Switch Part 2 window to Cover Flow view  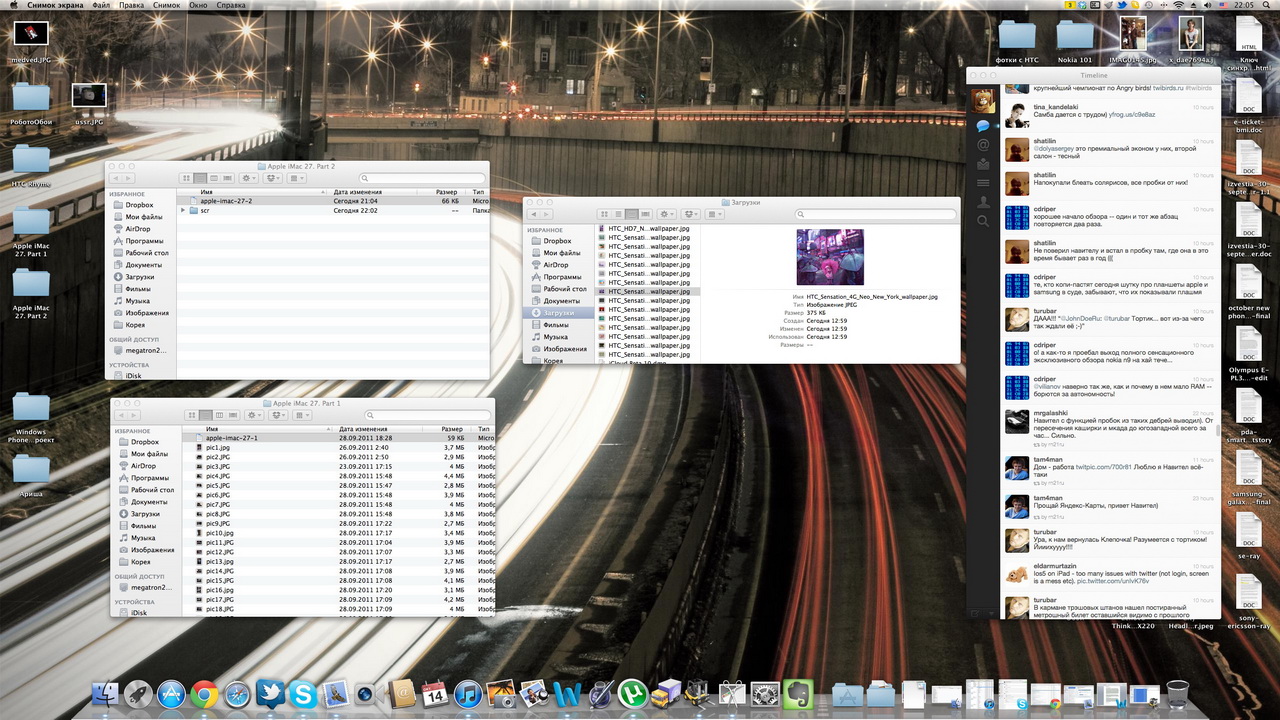pos(228,178)
